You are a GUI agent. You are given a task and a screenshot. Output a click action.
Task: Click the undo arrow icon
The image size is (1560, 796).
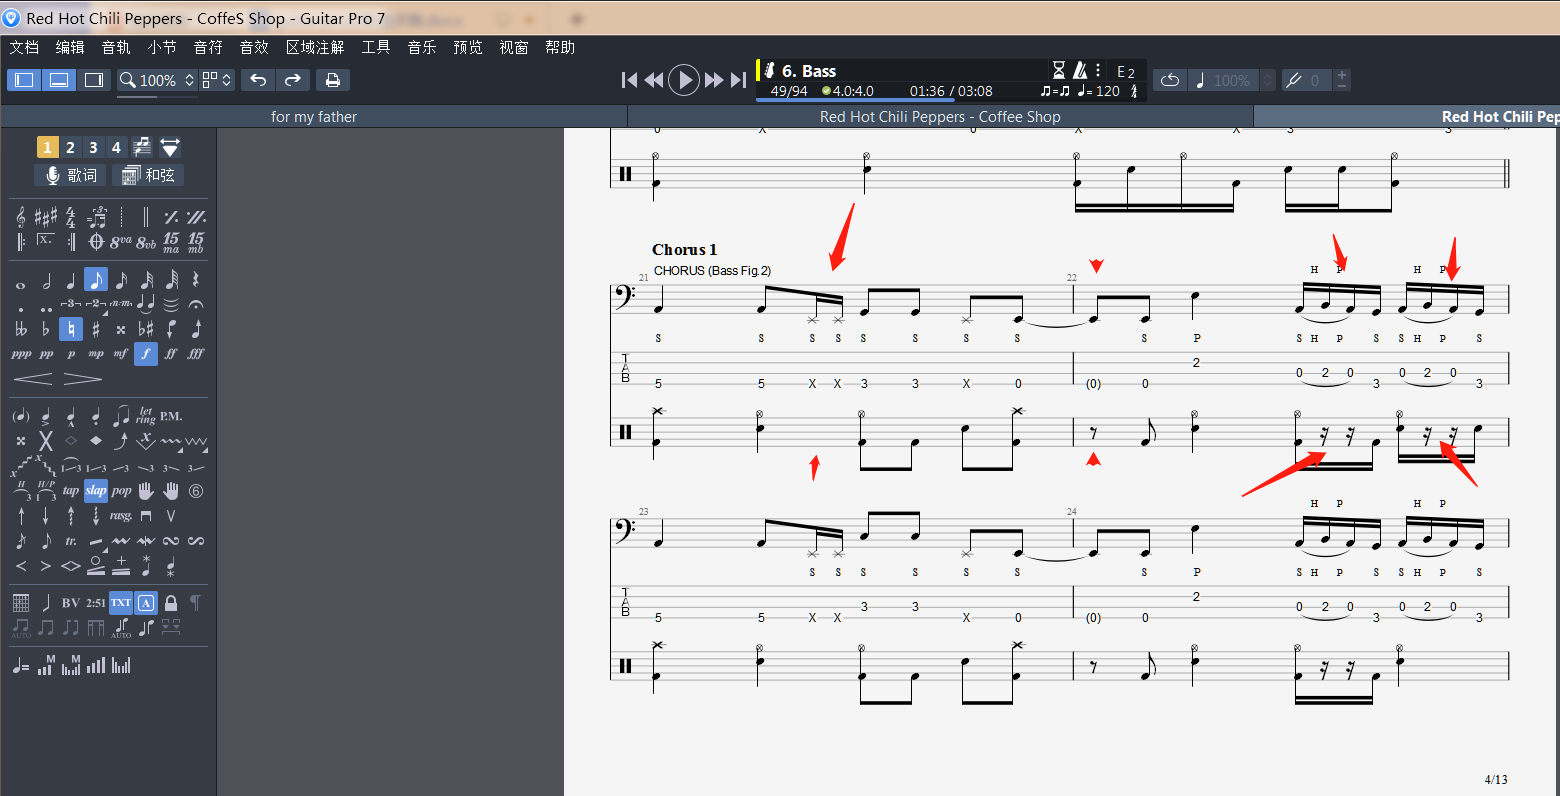point(258,80)
